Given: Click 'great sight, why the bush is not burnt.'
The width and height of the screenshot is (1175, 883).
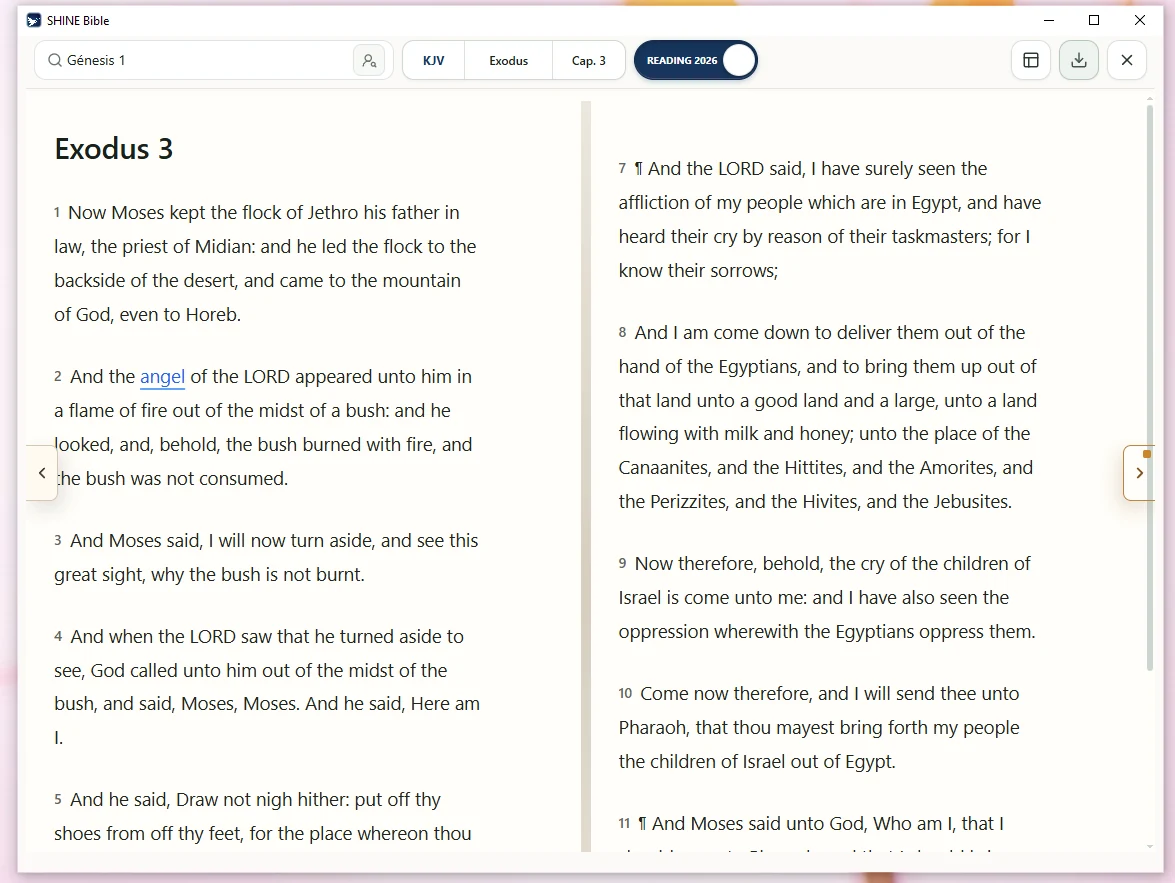Looking at the screenshot, I should 209,575.
